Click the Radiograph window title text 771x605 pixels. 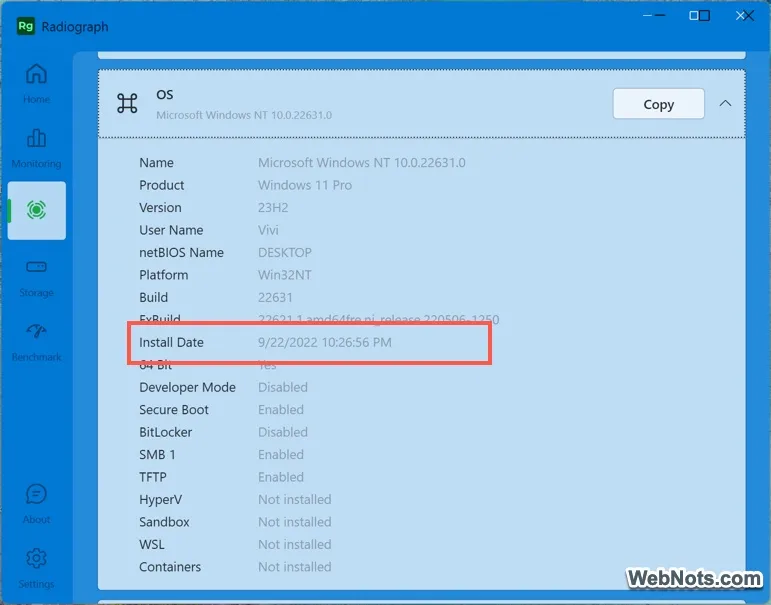75,27
